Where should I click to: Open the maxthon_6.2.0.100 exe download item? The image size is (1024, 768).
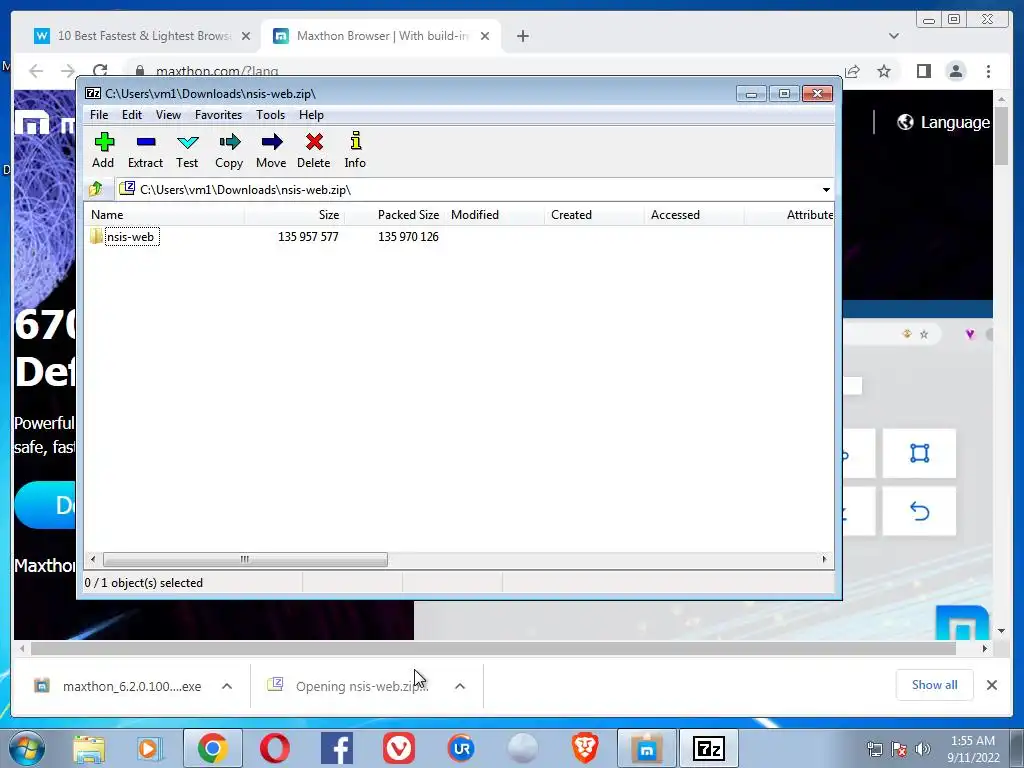tap(118, 686)
